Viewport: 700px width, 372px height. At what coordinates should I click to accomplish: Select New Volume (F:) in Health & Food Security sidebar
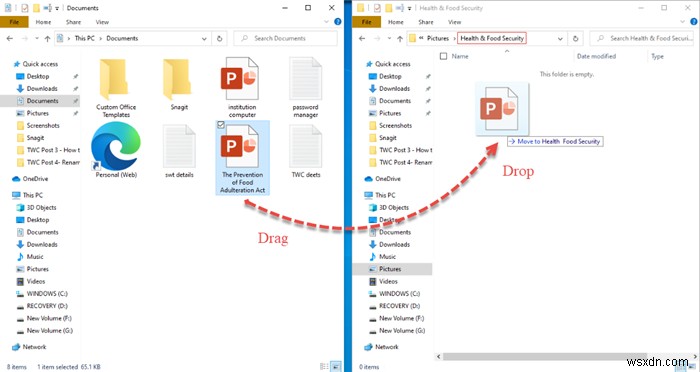pyautogui.click(x=401, y=318)
